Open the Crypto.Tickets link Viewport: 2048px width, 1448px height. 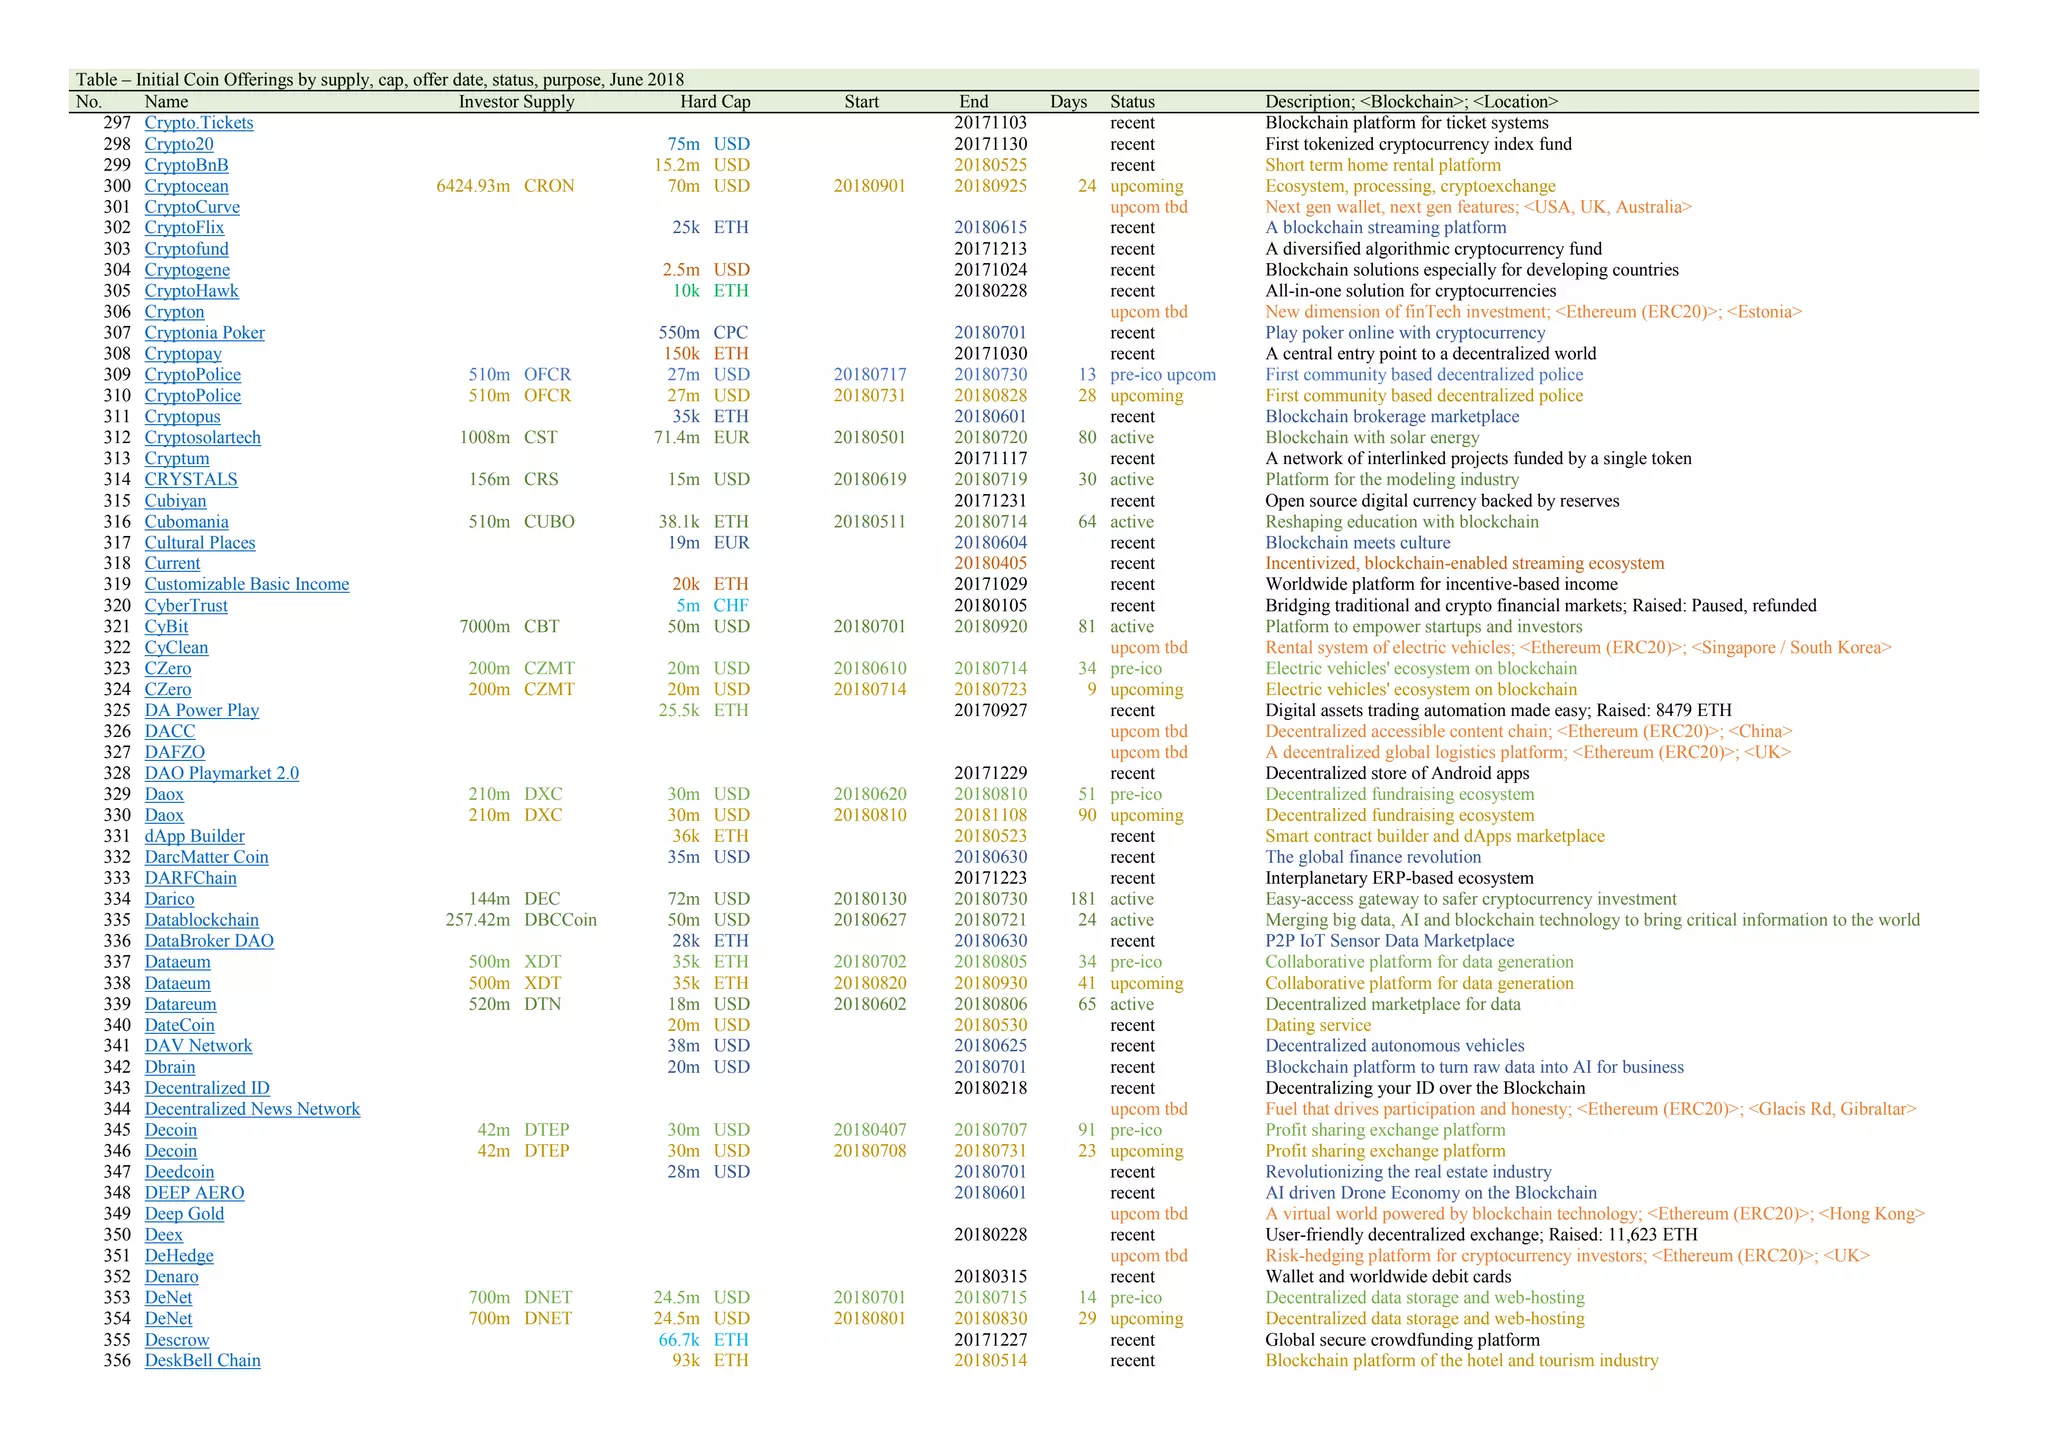click(198, 123)
